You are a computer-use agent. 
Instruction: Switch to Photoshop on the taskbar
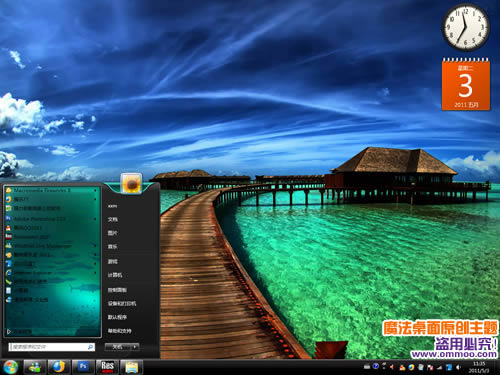click(x=83, y=367)
